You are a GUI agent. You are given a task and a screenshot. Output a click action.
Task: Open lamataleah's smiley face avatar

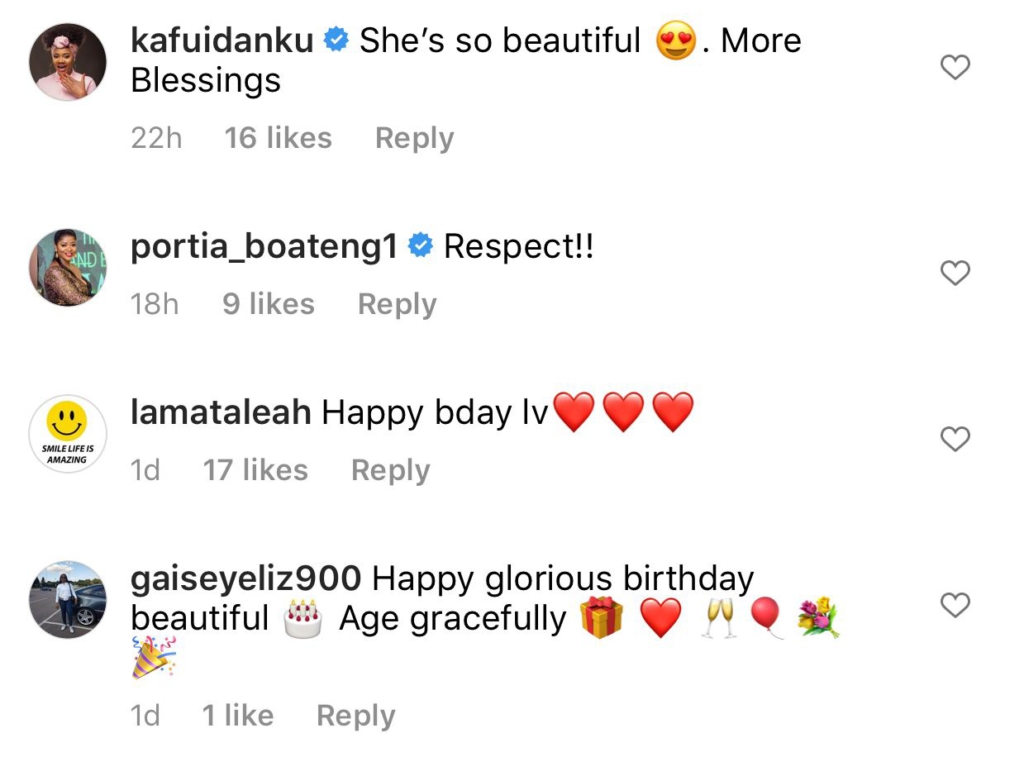[x=68, y=434]
